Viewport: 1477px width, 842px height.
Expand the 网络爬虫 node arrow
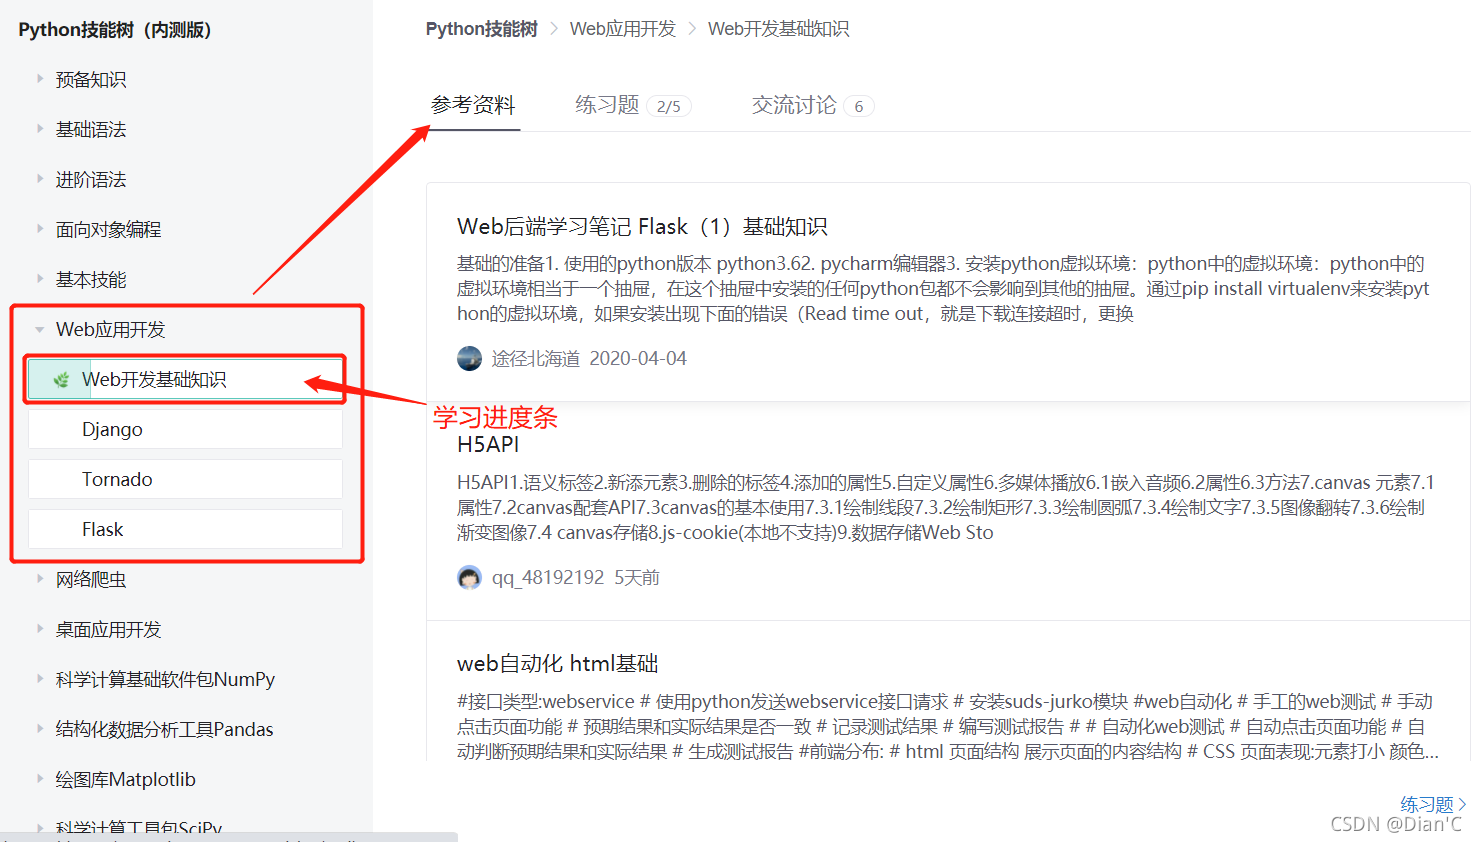coord(40,578)
